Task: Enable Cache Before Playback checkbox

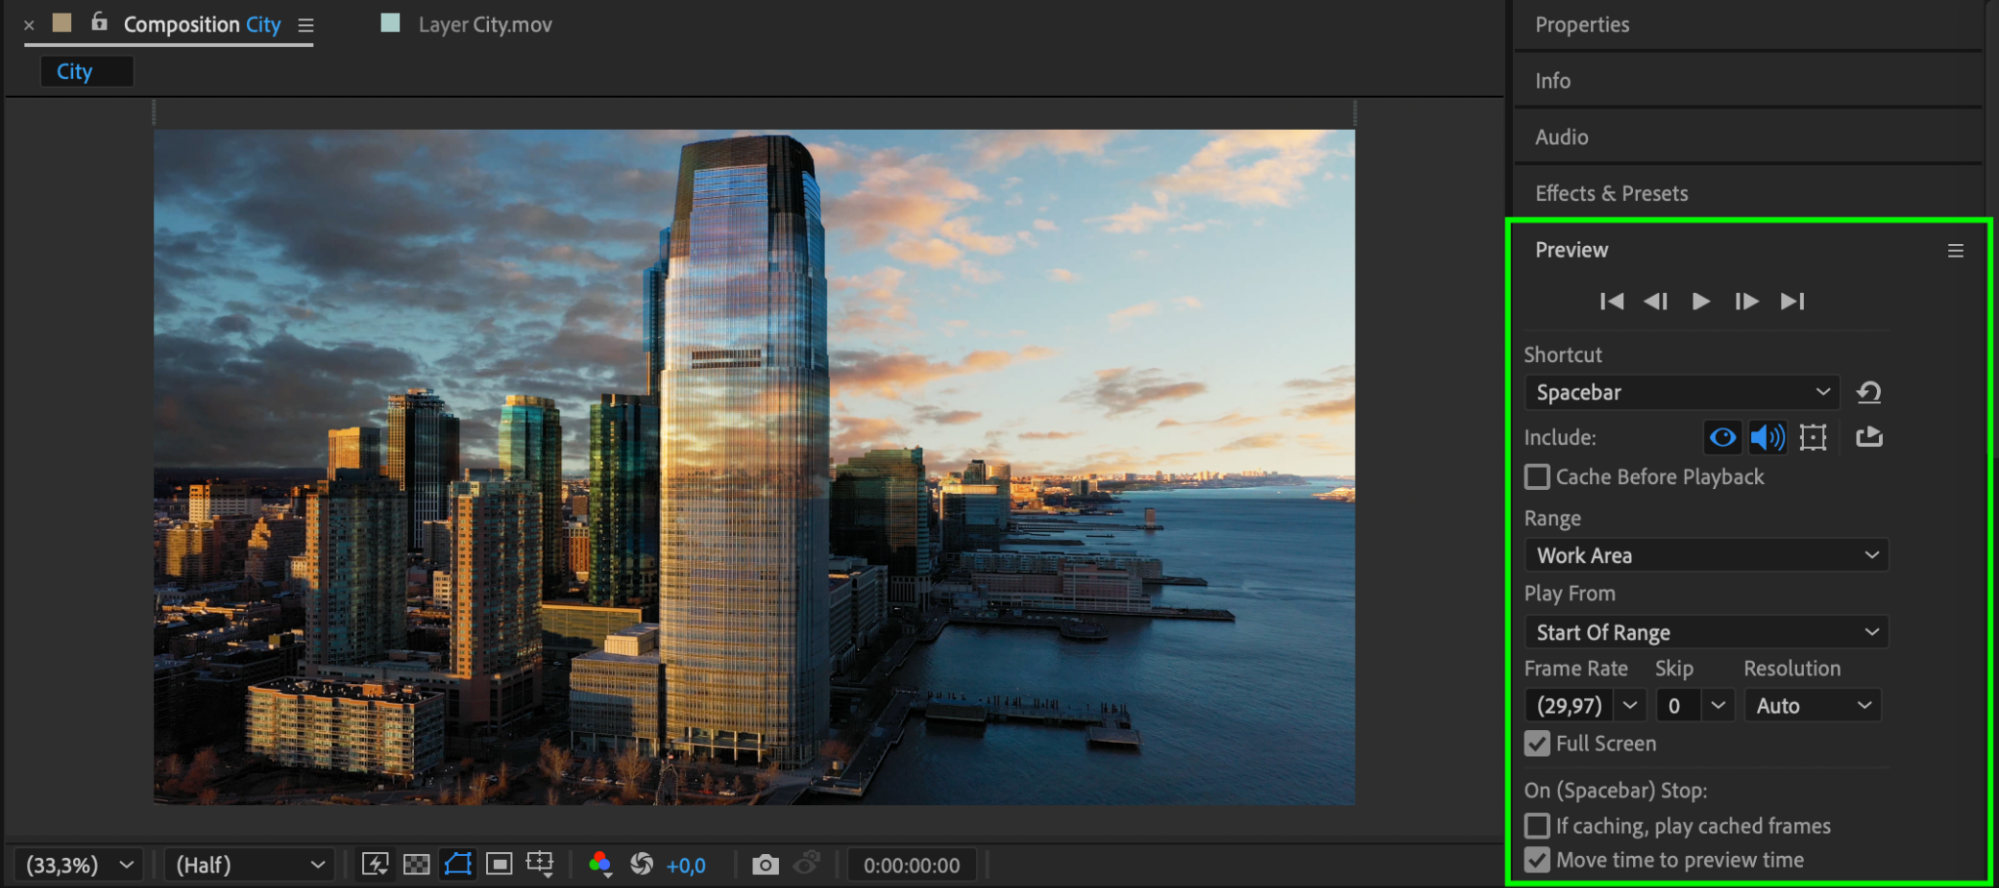Action: click(x=1537, y=477)
